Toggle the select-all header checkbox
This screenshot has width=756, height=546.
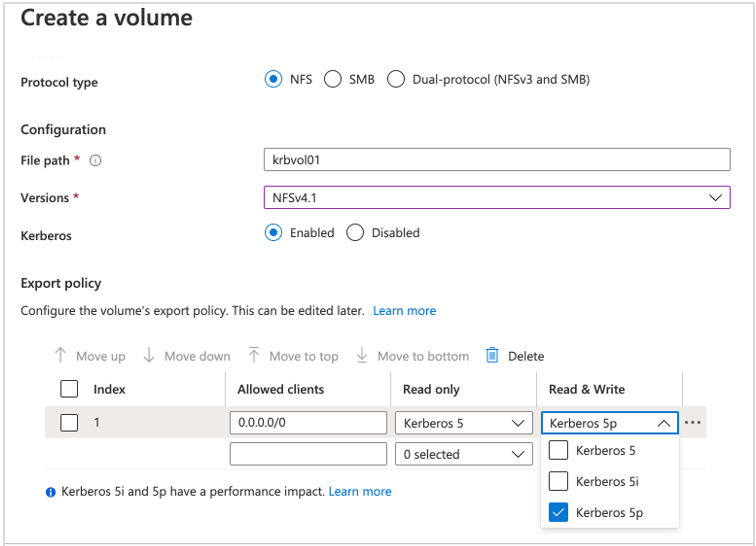[69, 389]
